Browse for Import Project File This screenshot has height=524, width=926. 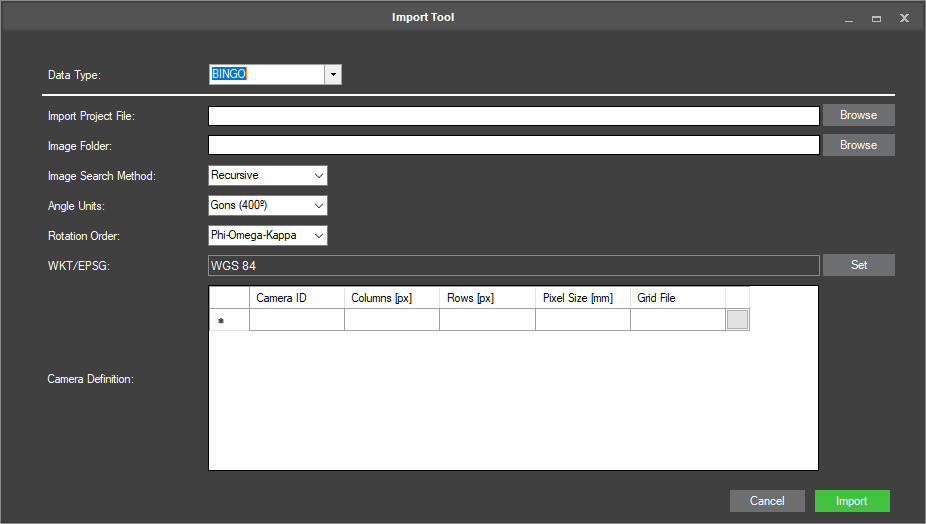click(858, 115)
